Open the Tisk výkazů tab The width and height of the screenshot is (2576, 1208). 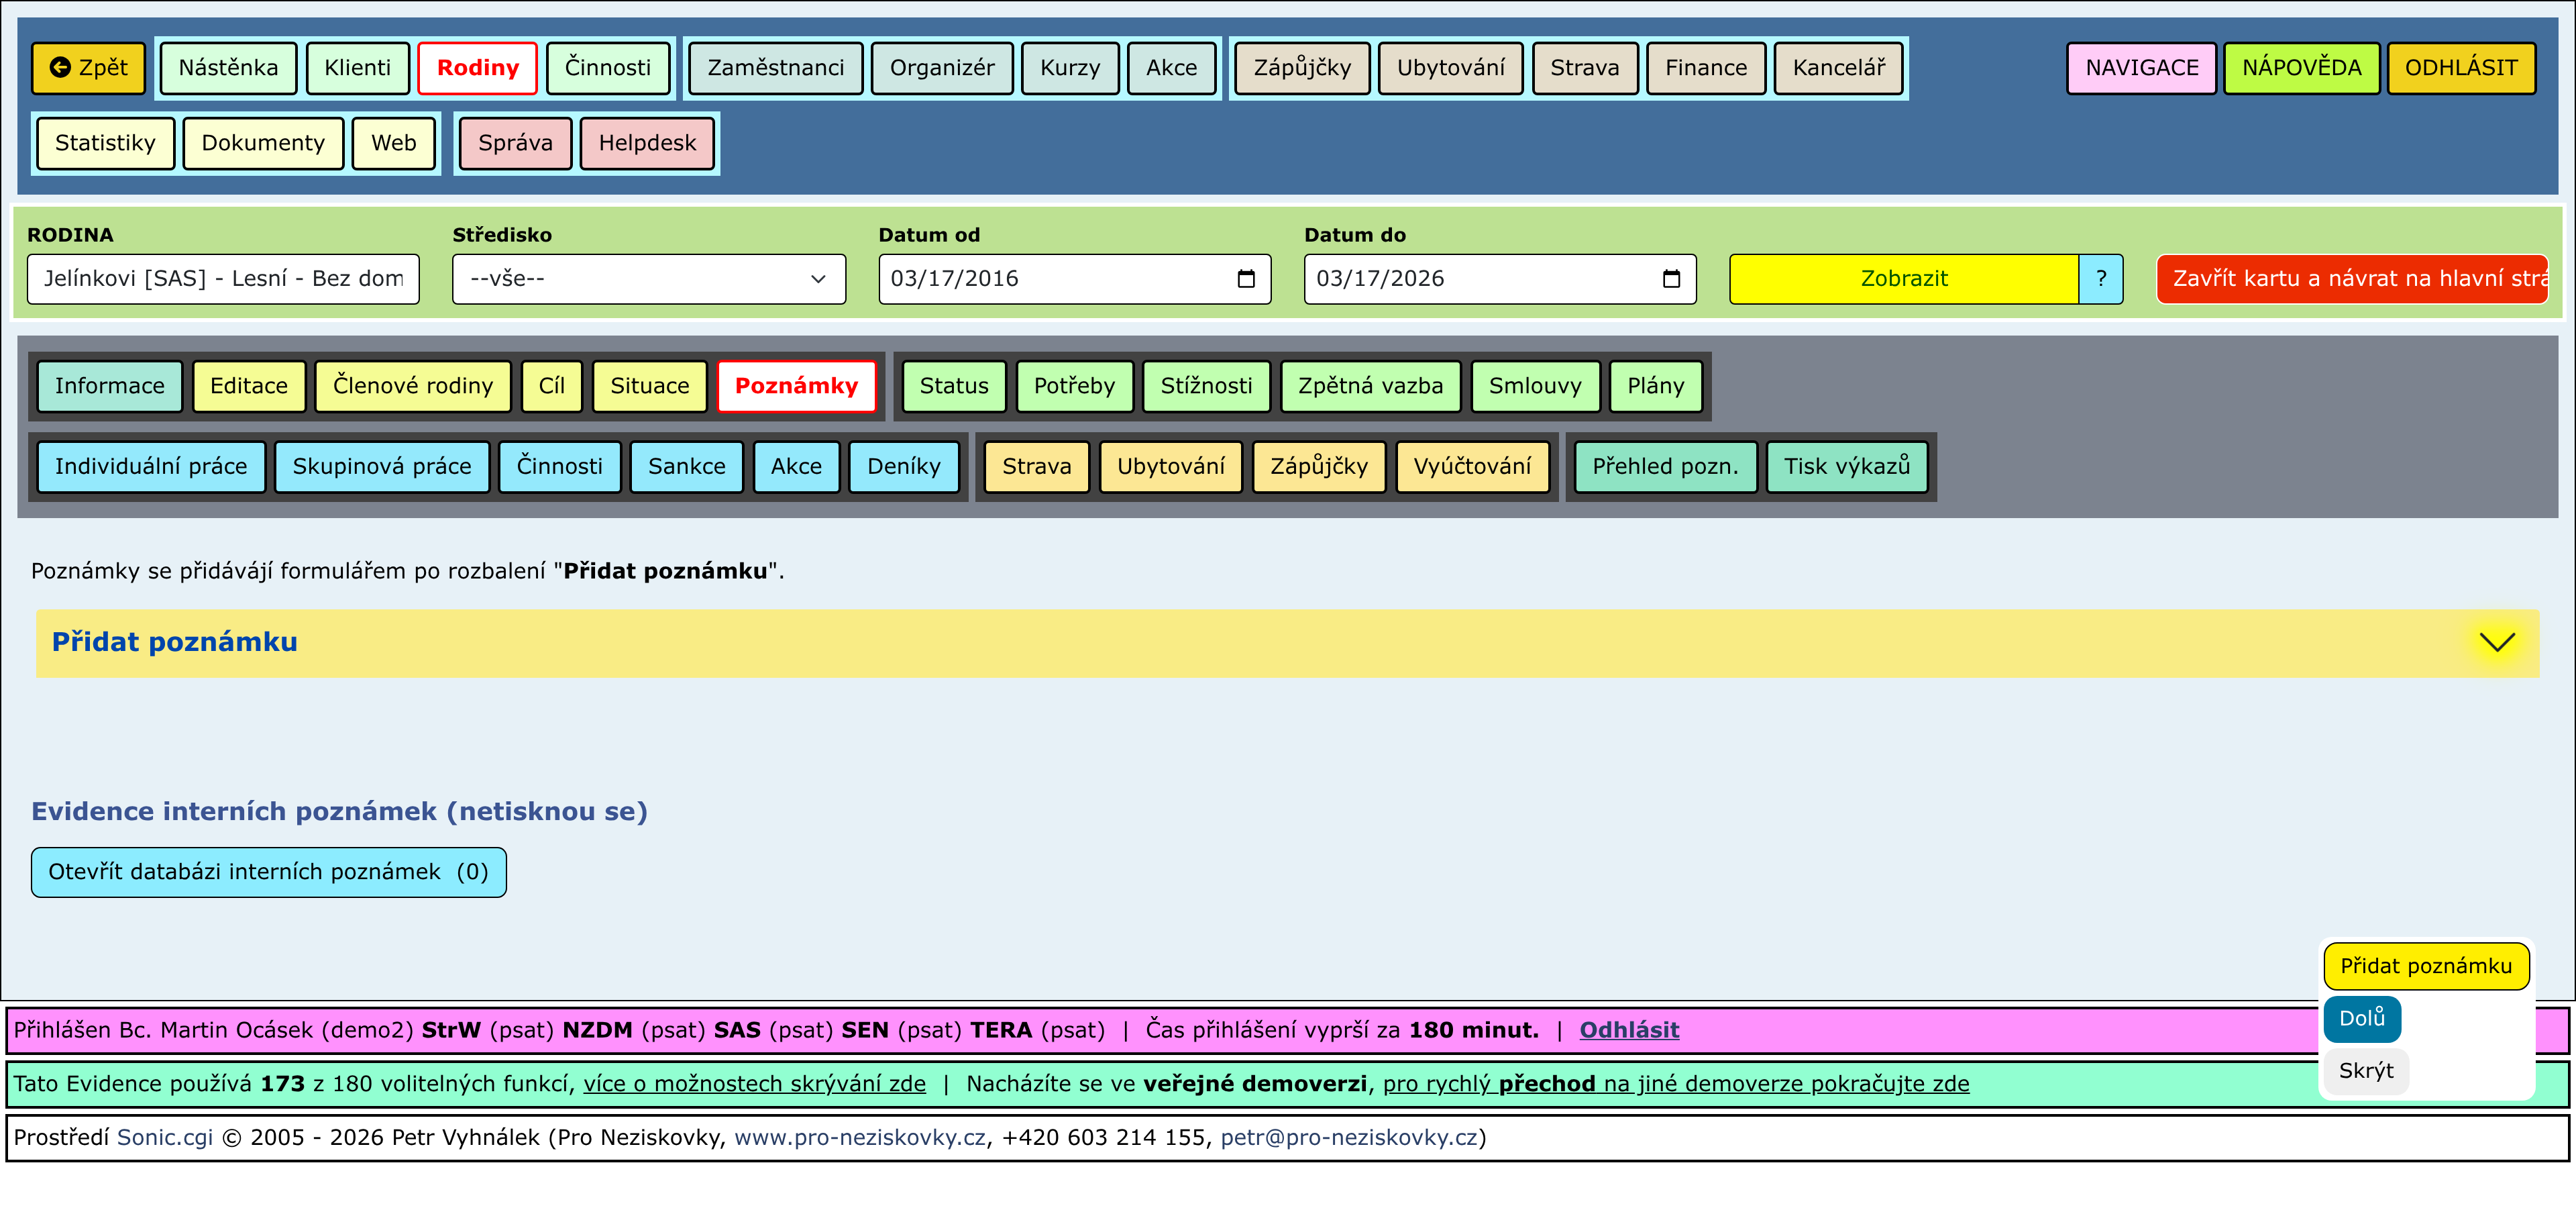point(1846,466)
